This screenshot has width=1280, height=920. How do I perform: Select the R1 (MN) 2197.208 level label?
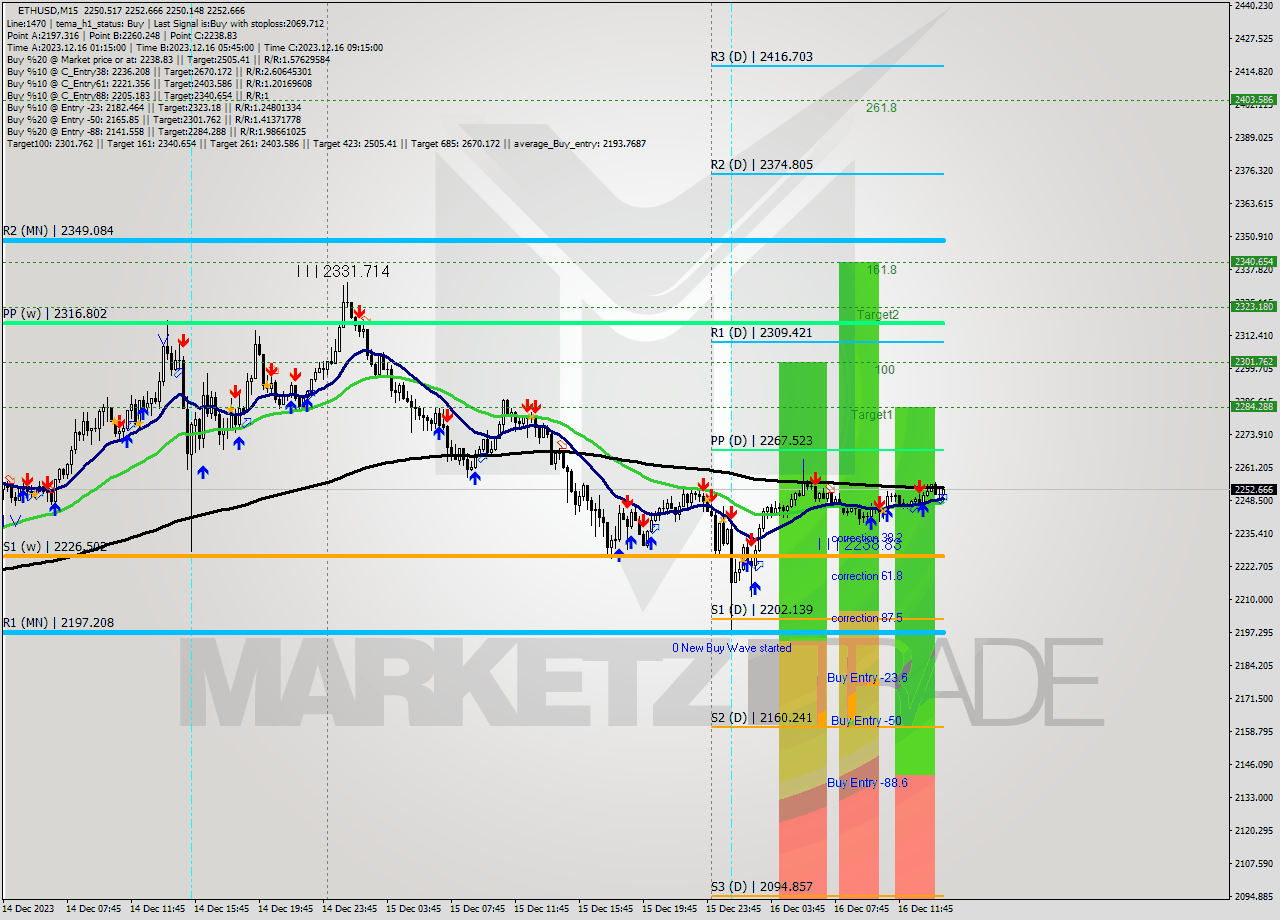tap(58, 622)
